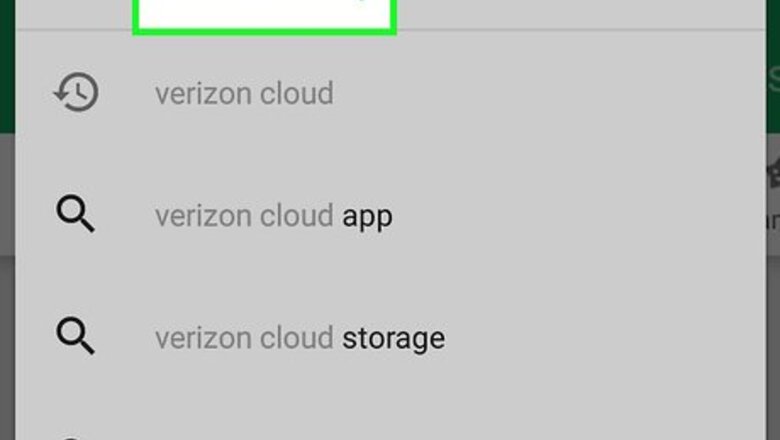780x440 pixels.
Task: Tap blank area right of recent "verizon cloud" entry
Action: point(550,94)
